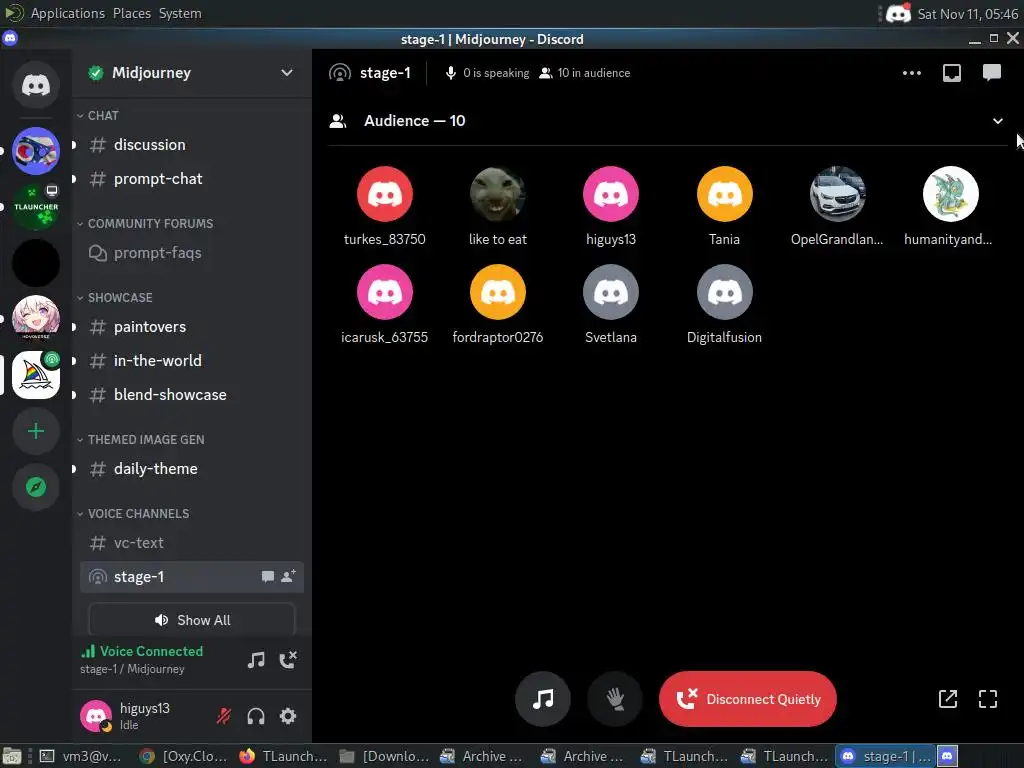The height and width of the screenshot is (768, 1024).
Task: Open inbox icon in stage header
Action: (x=952, y=73)
